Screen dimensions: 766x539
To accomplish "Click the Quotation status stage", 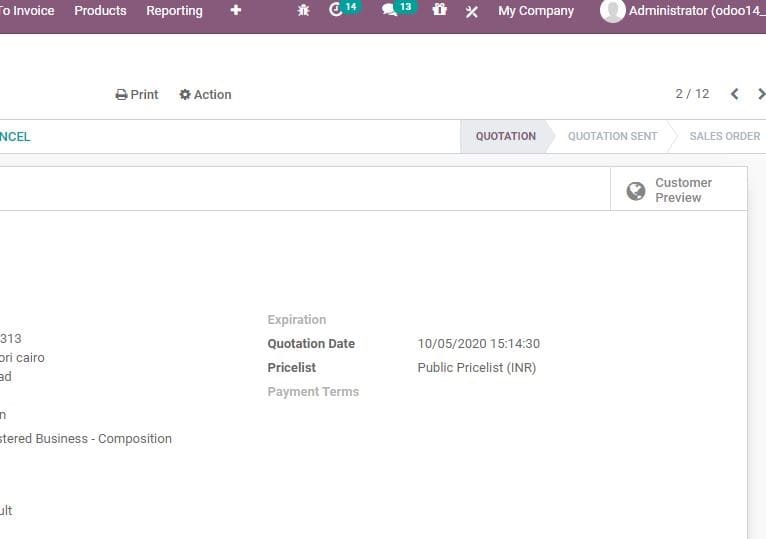I will point(505,136).
